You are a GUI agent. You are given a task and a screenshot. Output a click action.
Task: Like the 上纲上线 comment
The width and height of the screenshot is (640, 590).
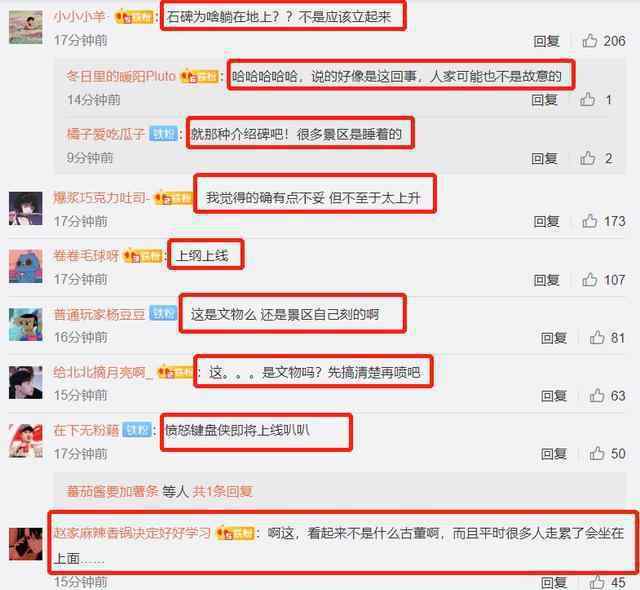590,279
